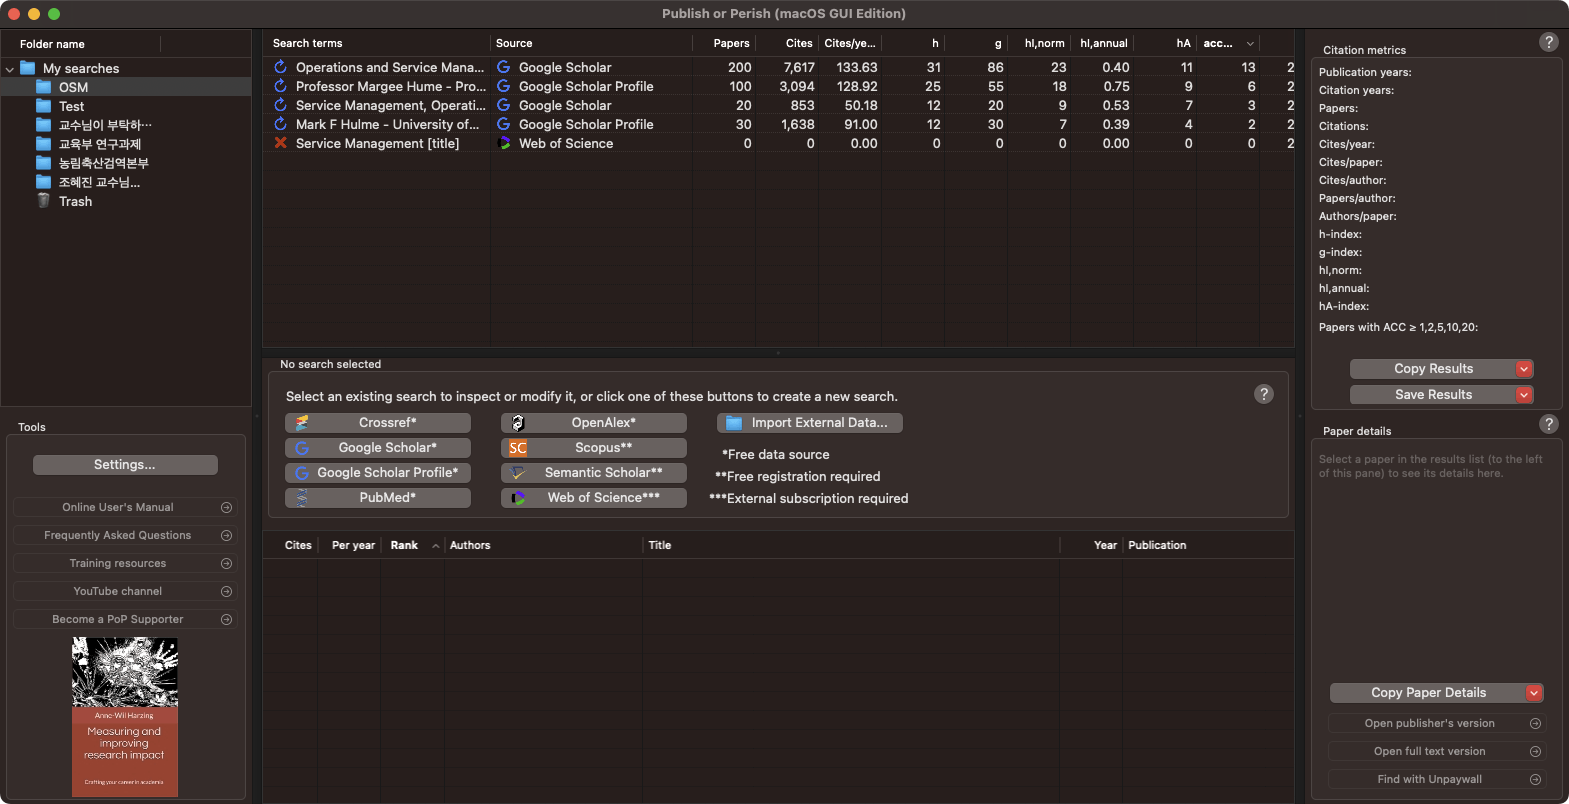
Task: Open help for the Citation metrics panel
Action: 1549,42
